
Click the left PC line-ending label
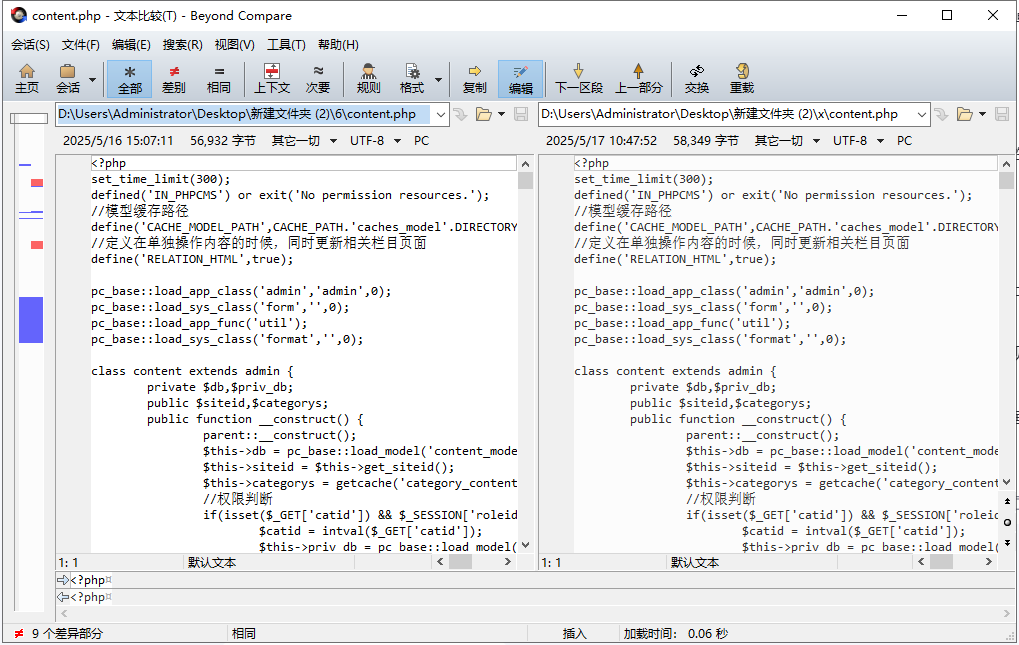421,141
